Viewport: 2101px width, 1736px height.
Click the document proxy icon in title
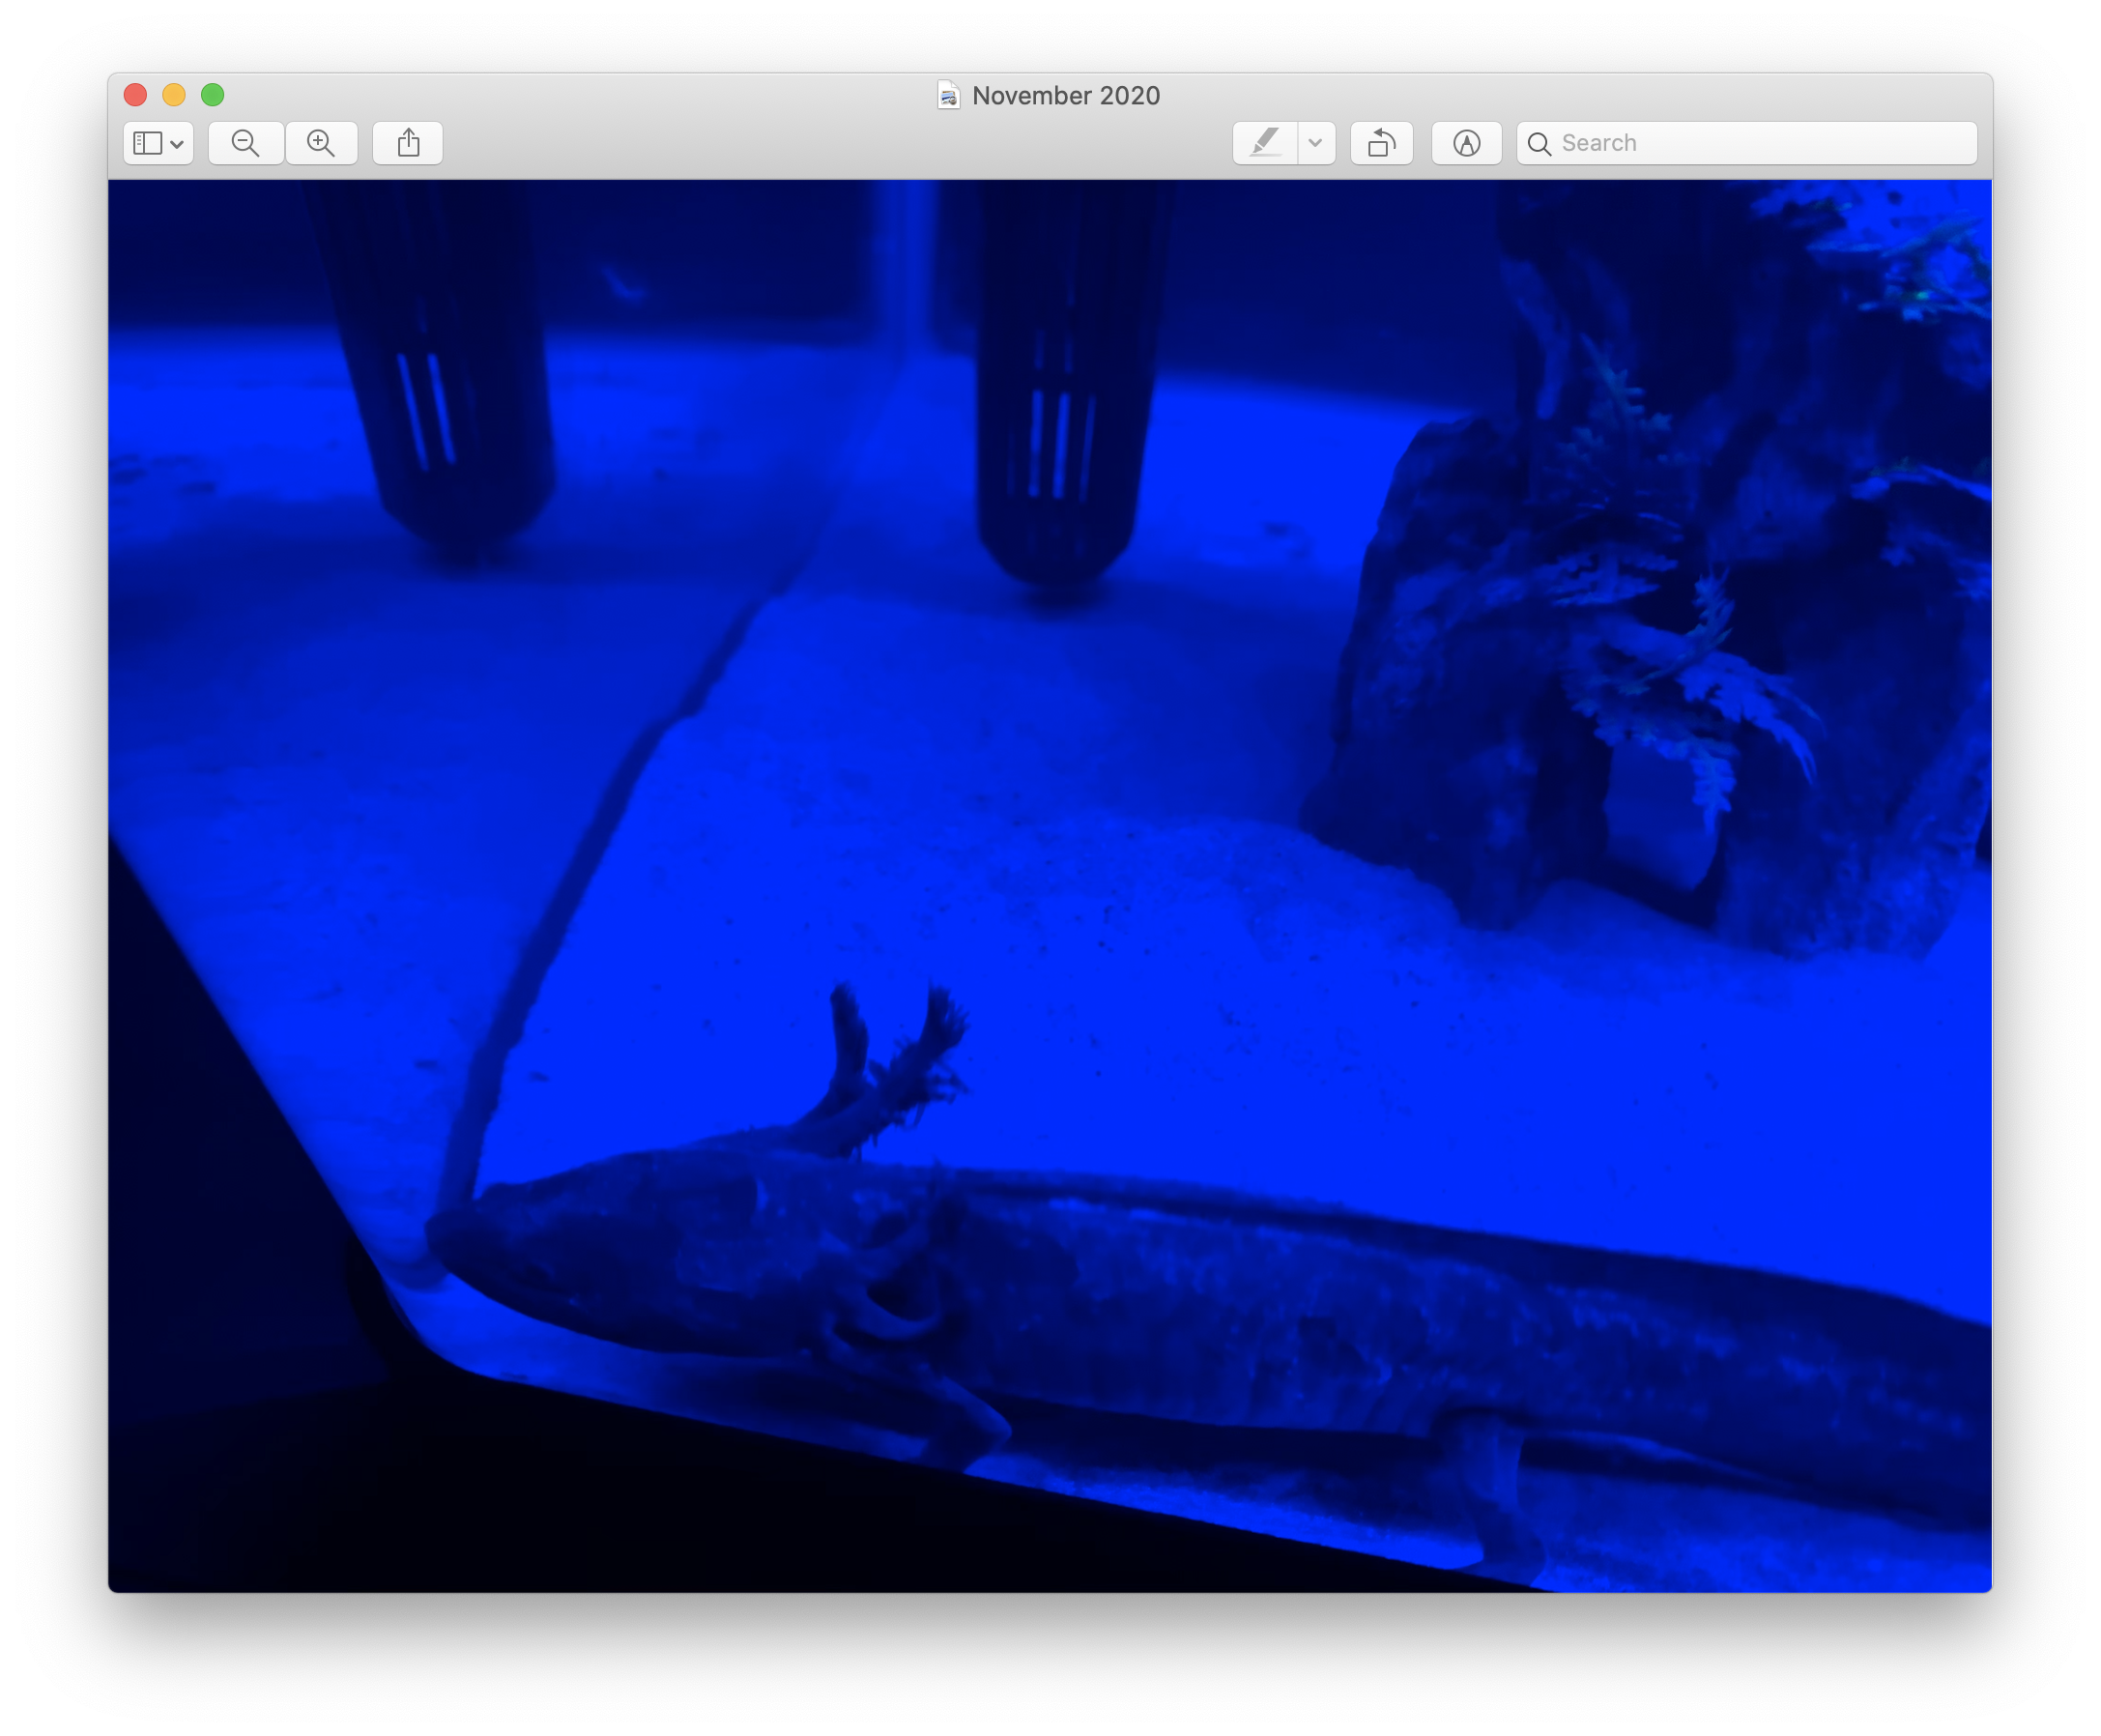(x=948, y=95)
